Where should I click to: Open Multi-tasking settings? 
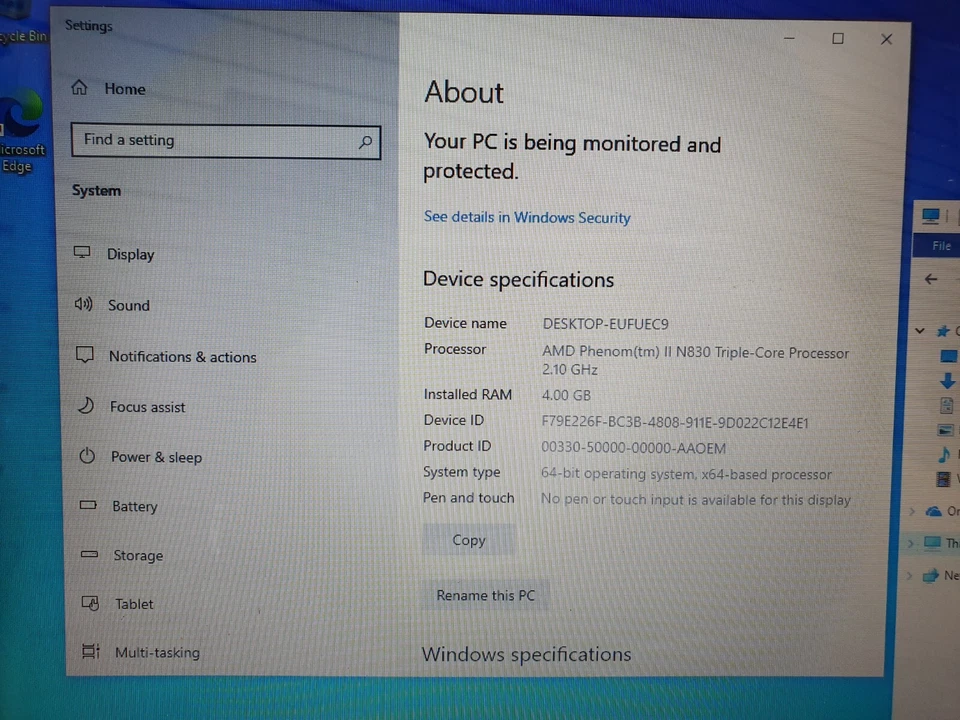point(157,652)
